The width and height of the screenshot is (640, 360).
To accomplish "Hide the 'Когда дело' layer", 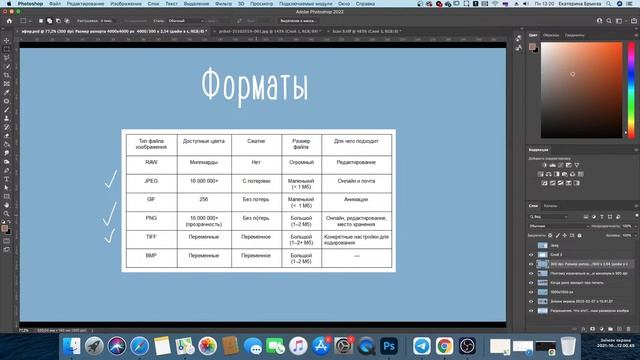I will click(x=531, y=283).
